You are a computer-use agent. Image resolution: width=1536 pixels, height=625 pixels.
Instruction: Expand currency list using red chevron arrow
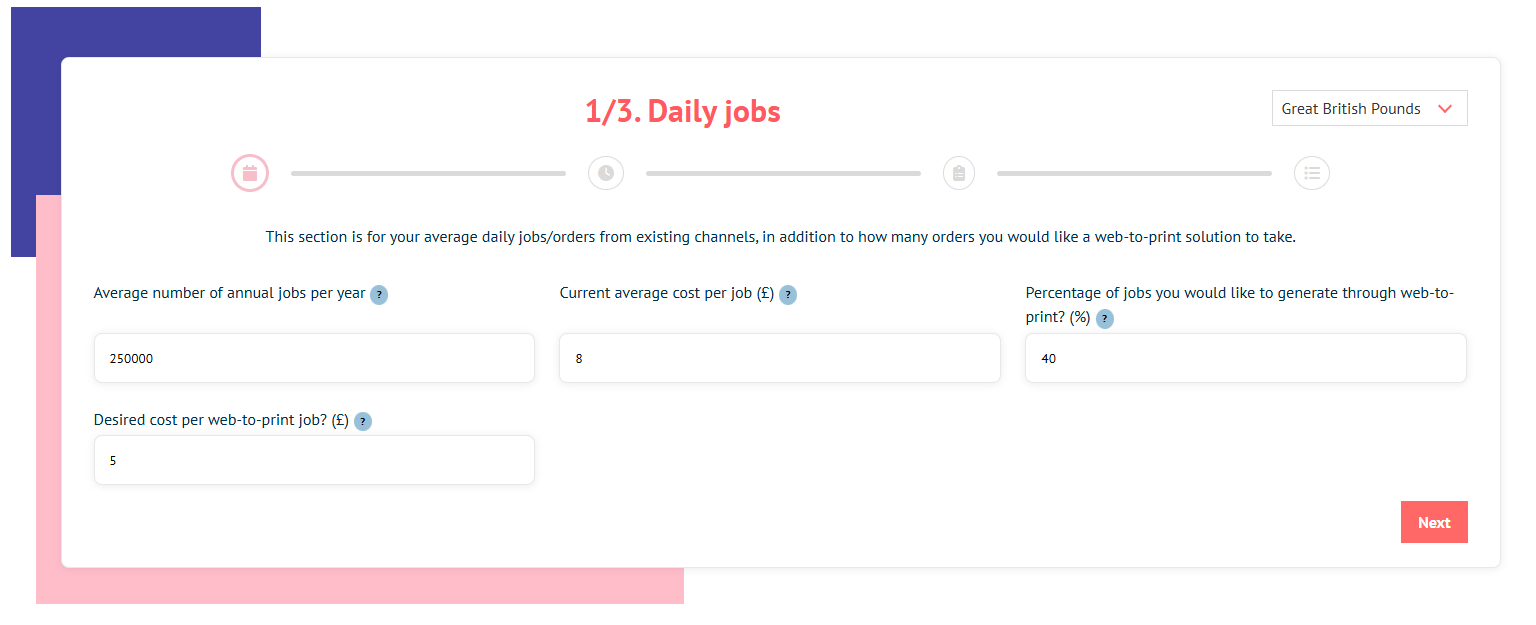(x=1444, y=109)
